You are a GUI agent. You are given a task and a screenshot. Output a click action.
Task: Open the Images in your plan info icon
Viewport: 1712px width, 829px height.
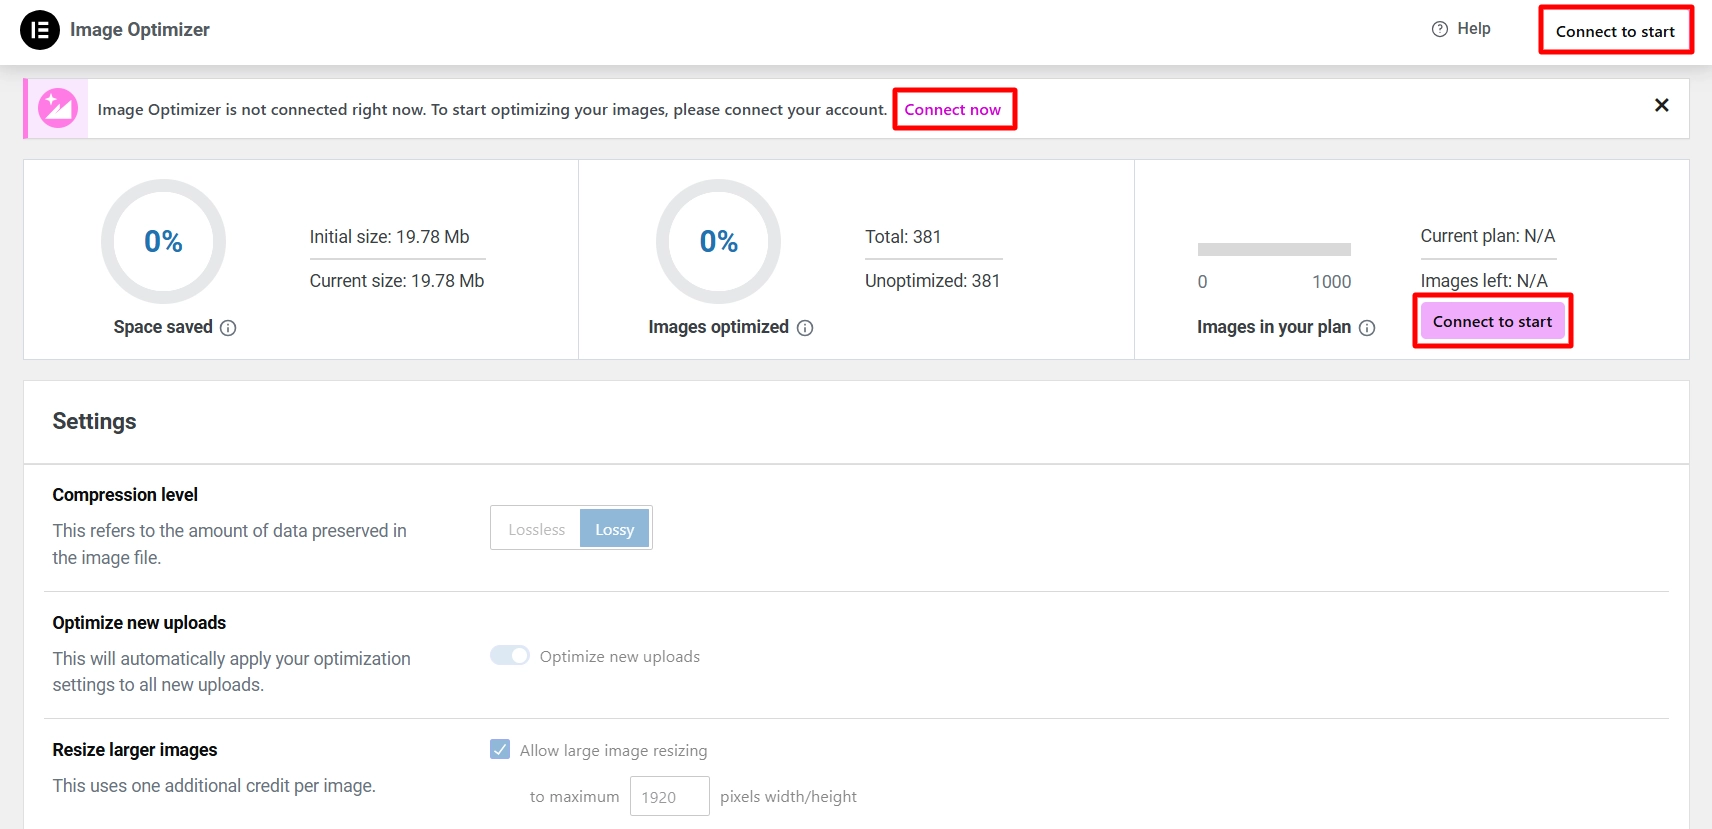coord(1367,328)
